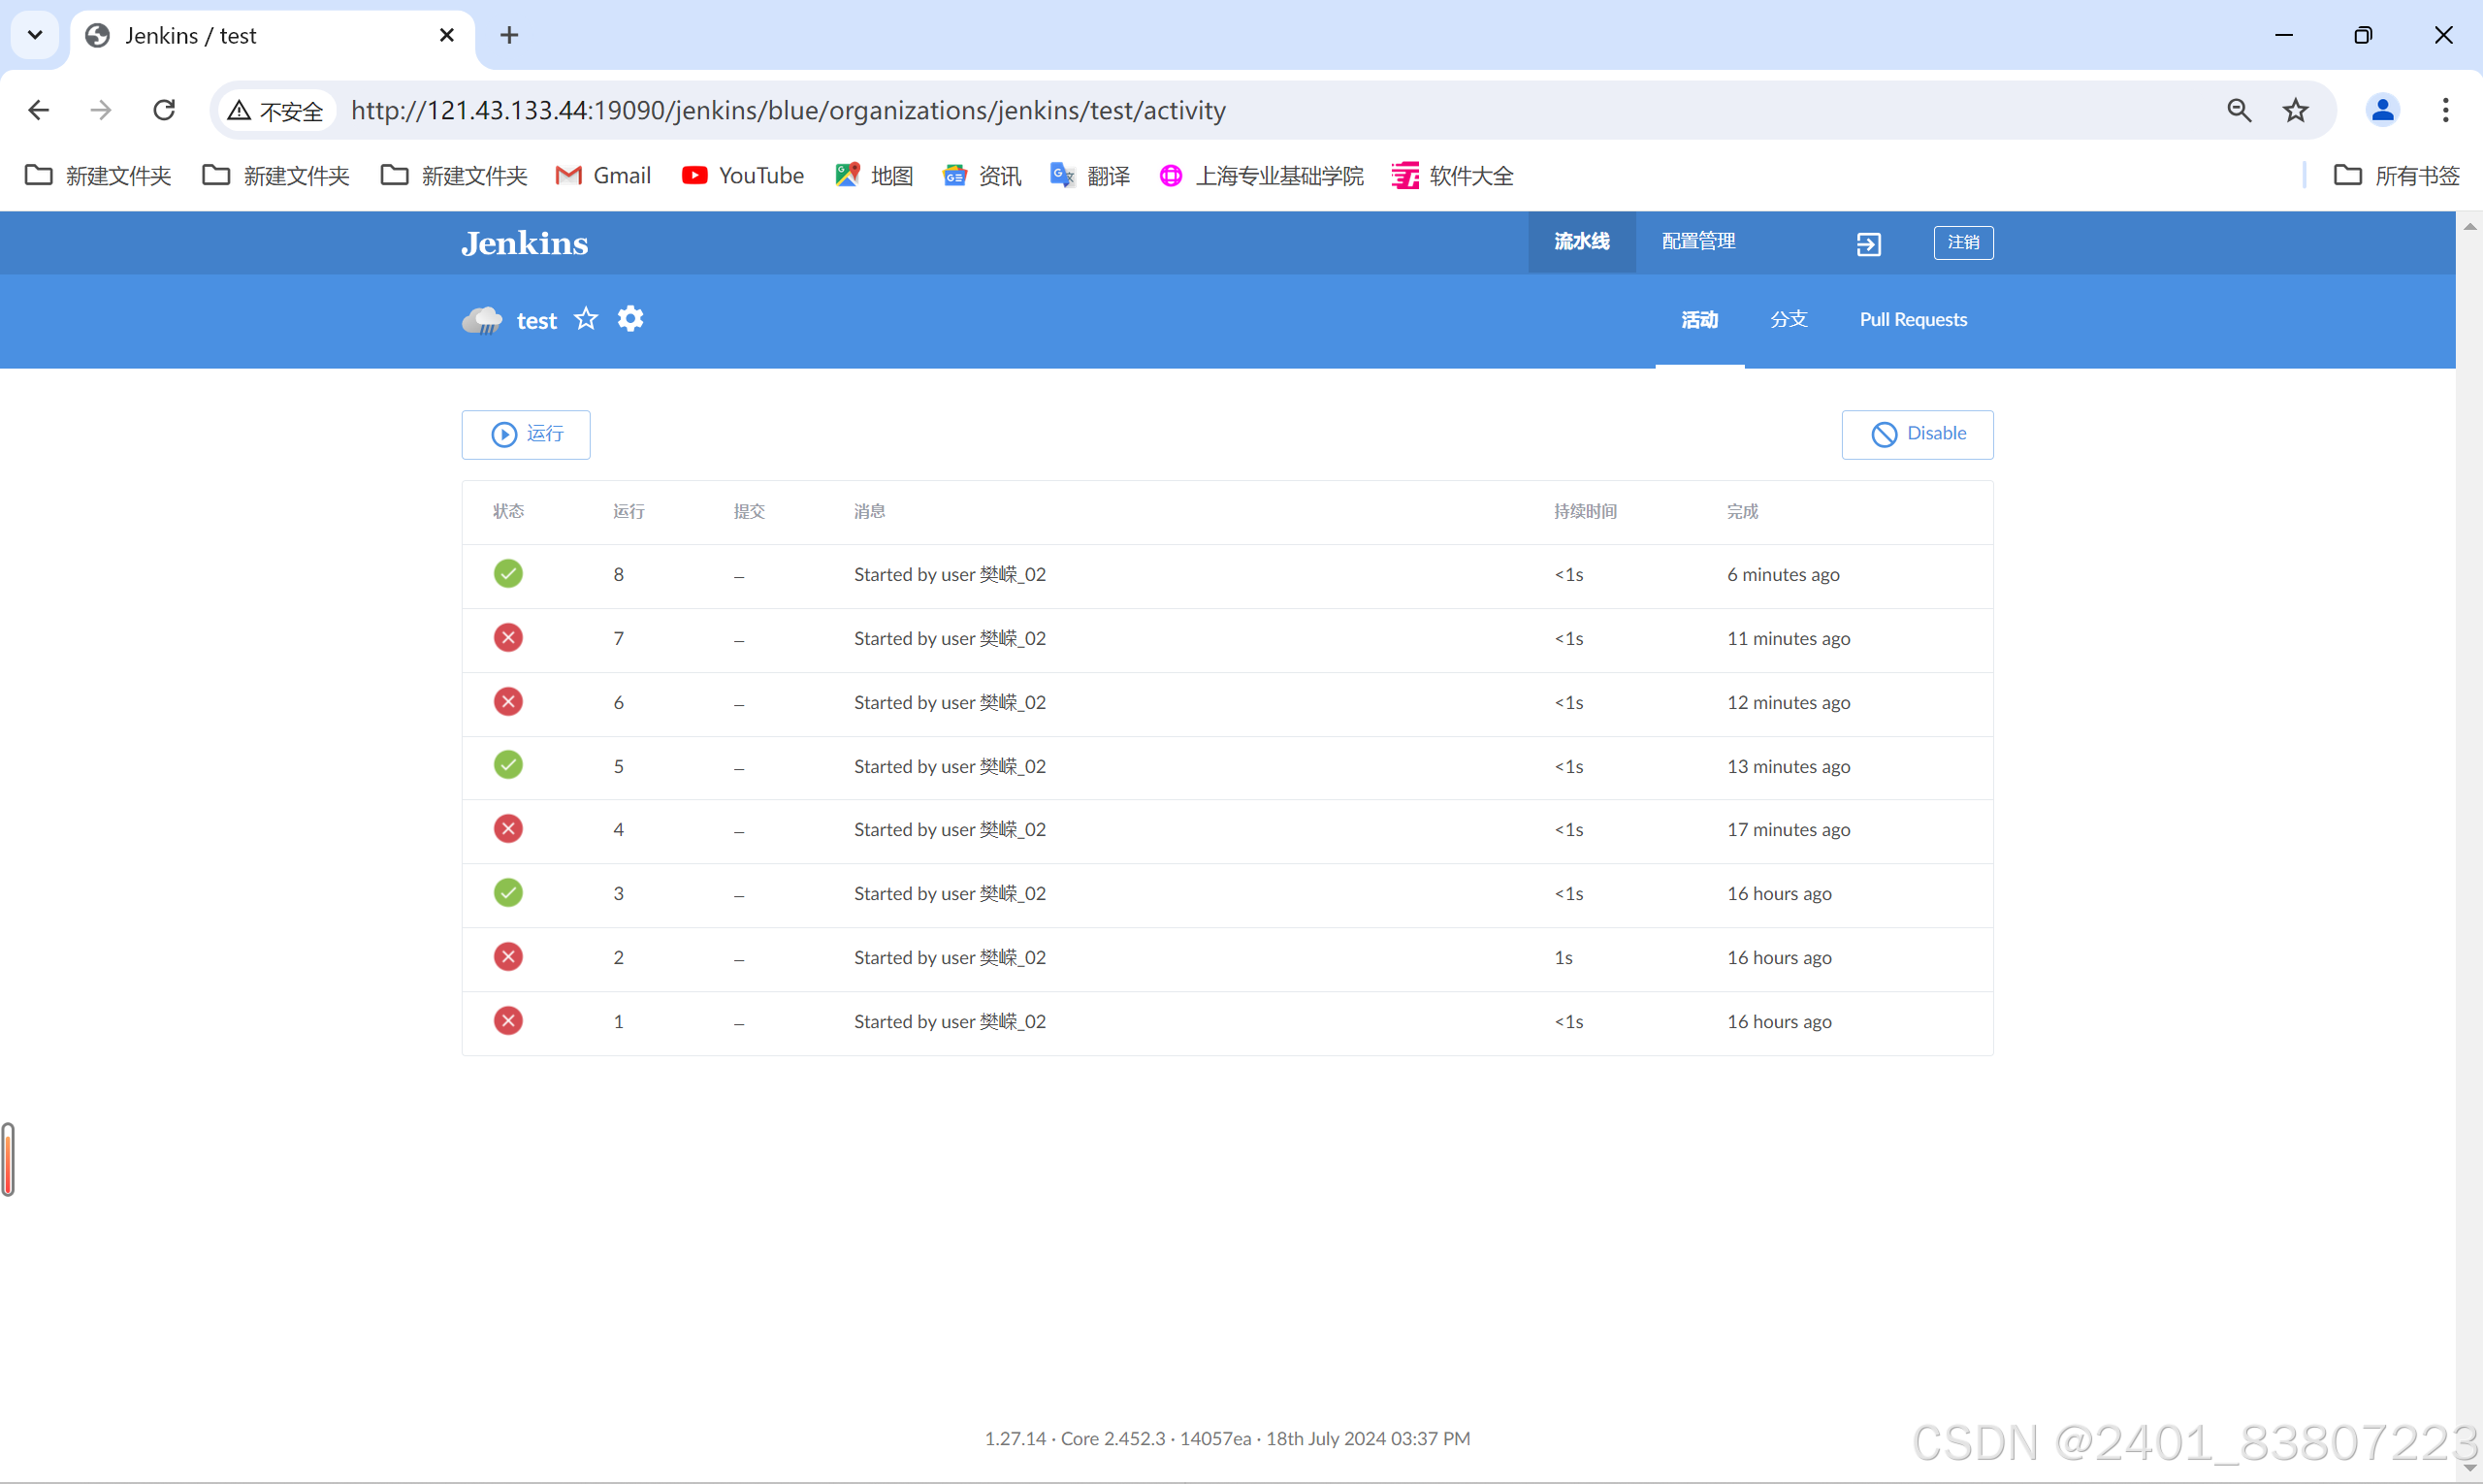The height and width of the screenshot is (1484, 2483).
Task: Click 流水线 in the top navigation
Action: click(x=1580, y=241)
